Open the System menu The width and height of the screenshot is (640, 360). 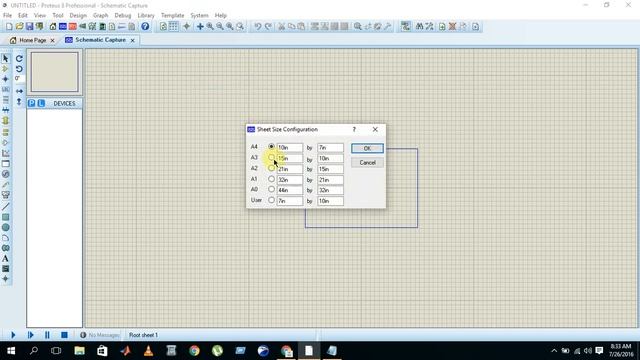199,16
